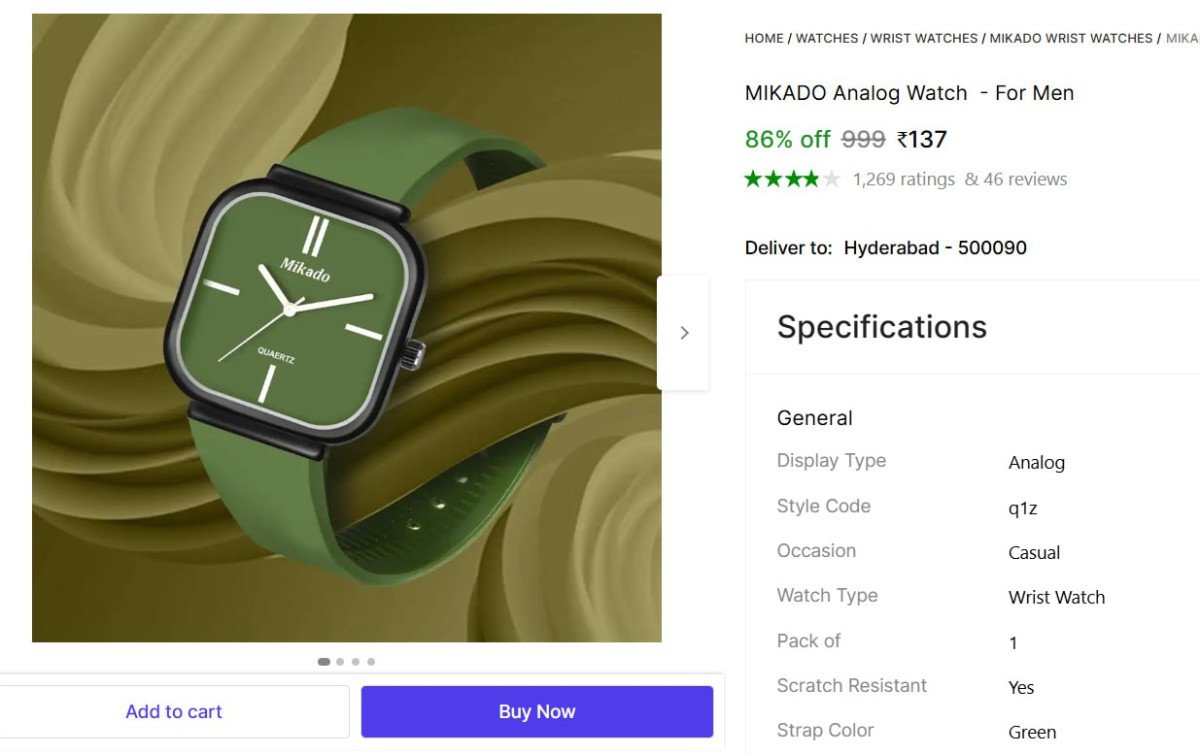The image size is (1200, 754).
Task: Change delivery pincode Hyderabad - 500090
Action: [x=935, y=248]
